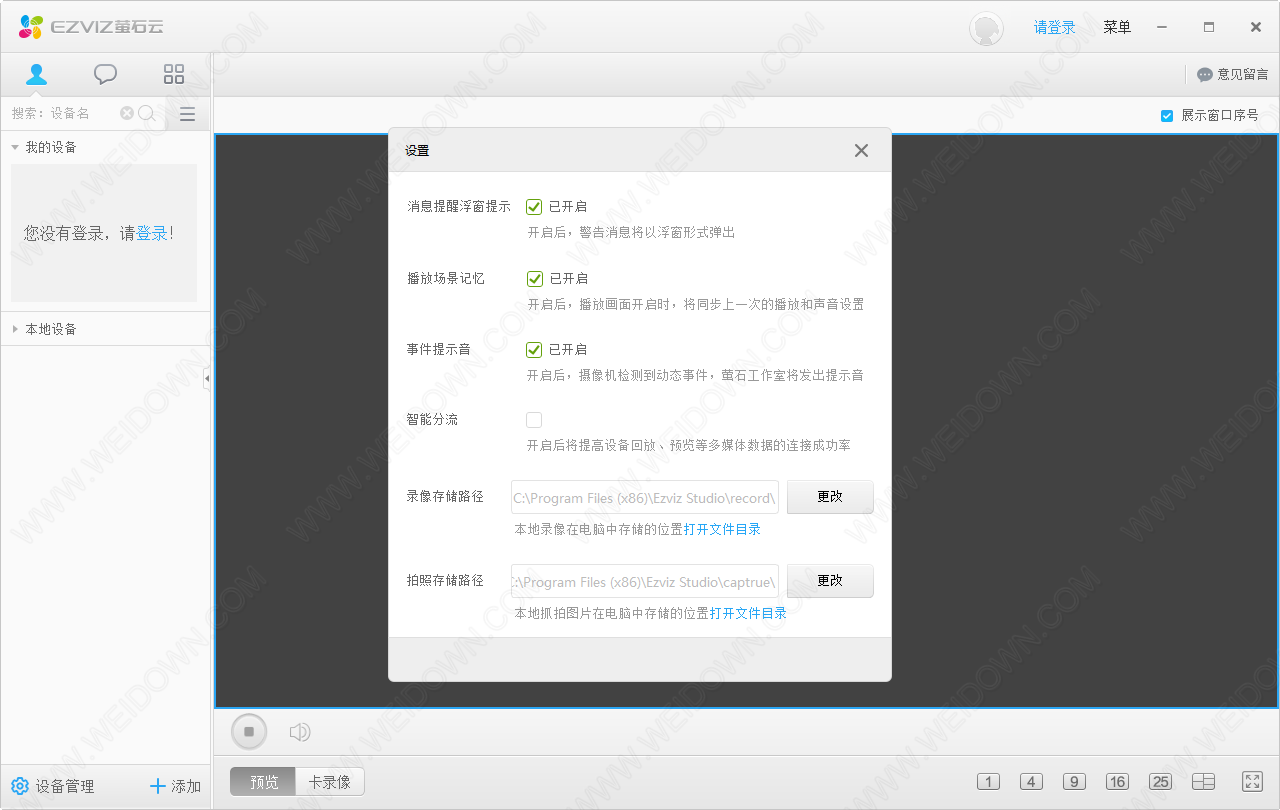Click the 拍照存储路径 path field
1280x810 pixels.
(645, 581)
